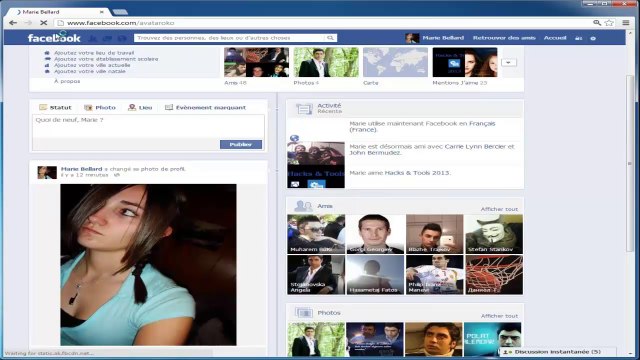Click the search magnifier button in Facebook search
The width and height of the screenshot is (640, 360).
(330, 38)
